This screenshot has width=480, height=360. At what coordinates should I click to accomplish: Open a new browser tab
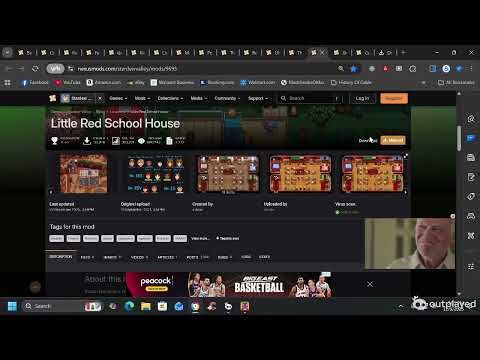(403, 52)
